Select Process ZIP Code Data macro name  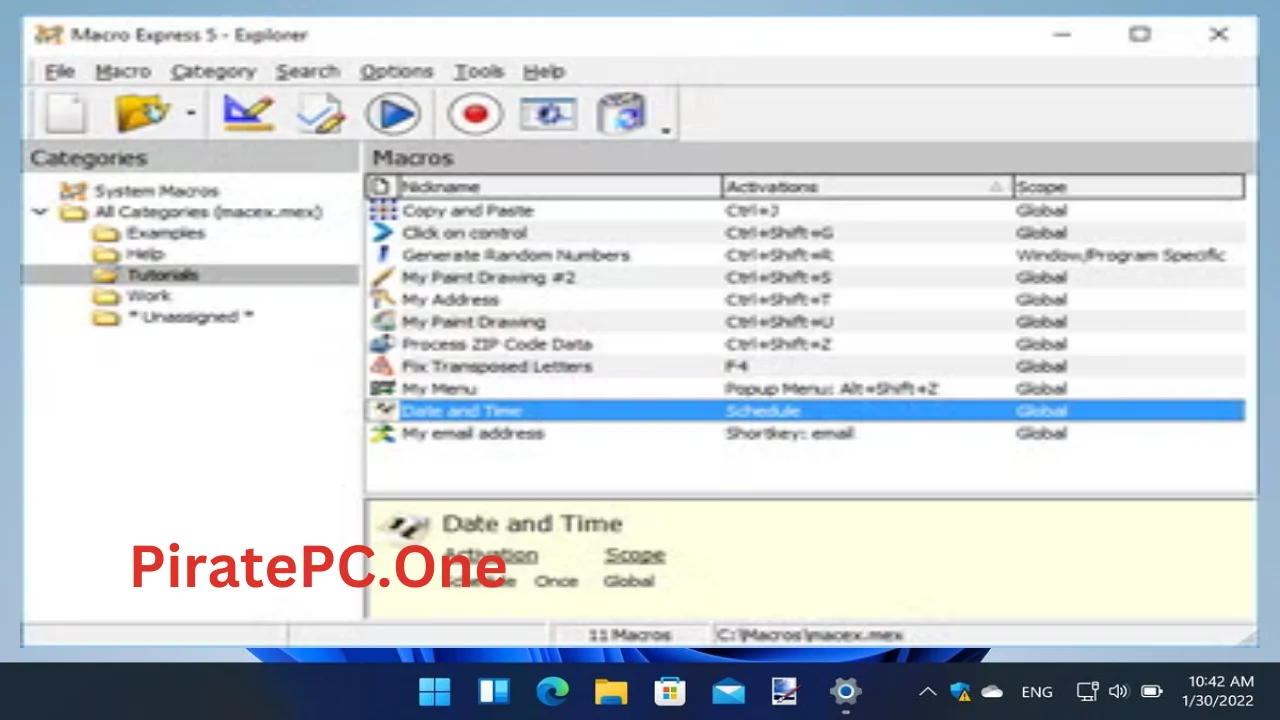pyautogui.click(x=496, y=344)
